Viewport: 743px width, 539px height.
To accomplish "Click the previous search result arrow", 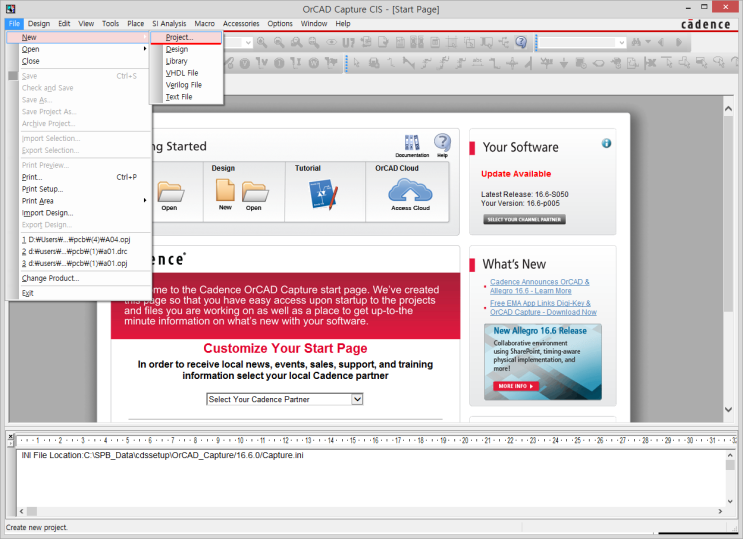I will click(661, 43).
